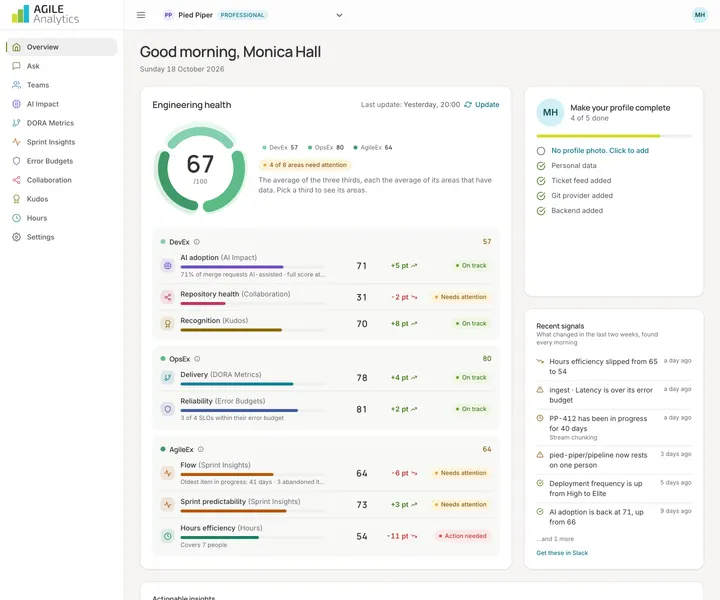Viewport: 720px width, 600px height.
Task: Click the DevEx 57 legend item
Action: [x=280, y=147]
